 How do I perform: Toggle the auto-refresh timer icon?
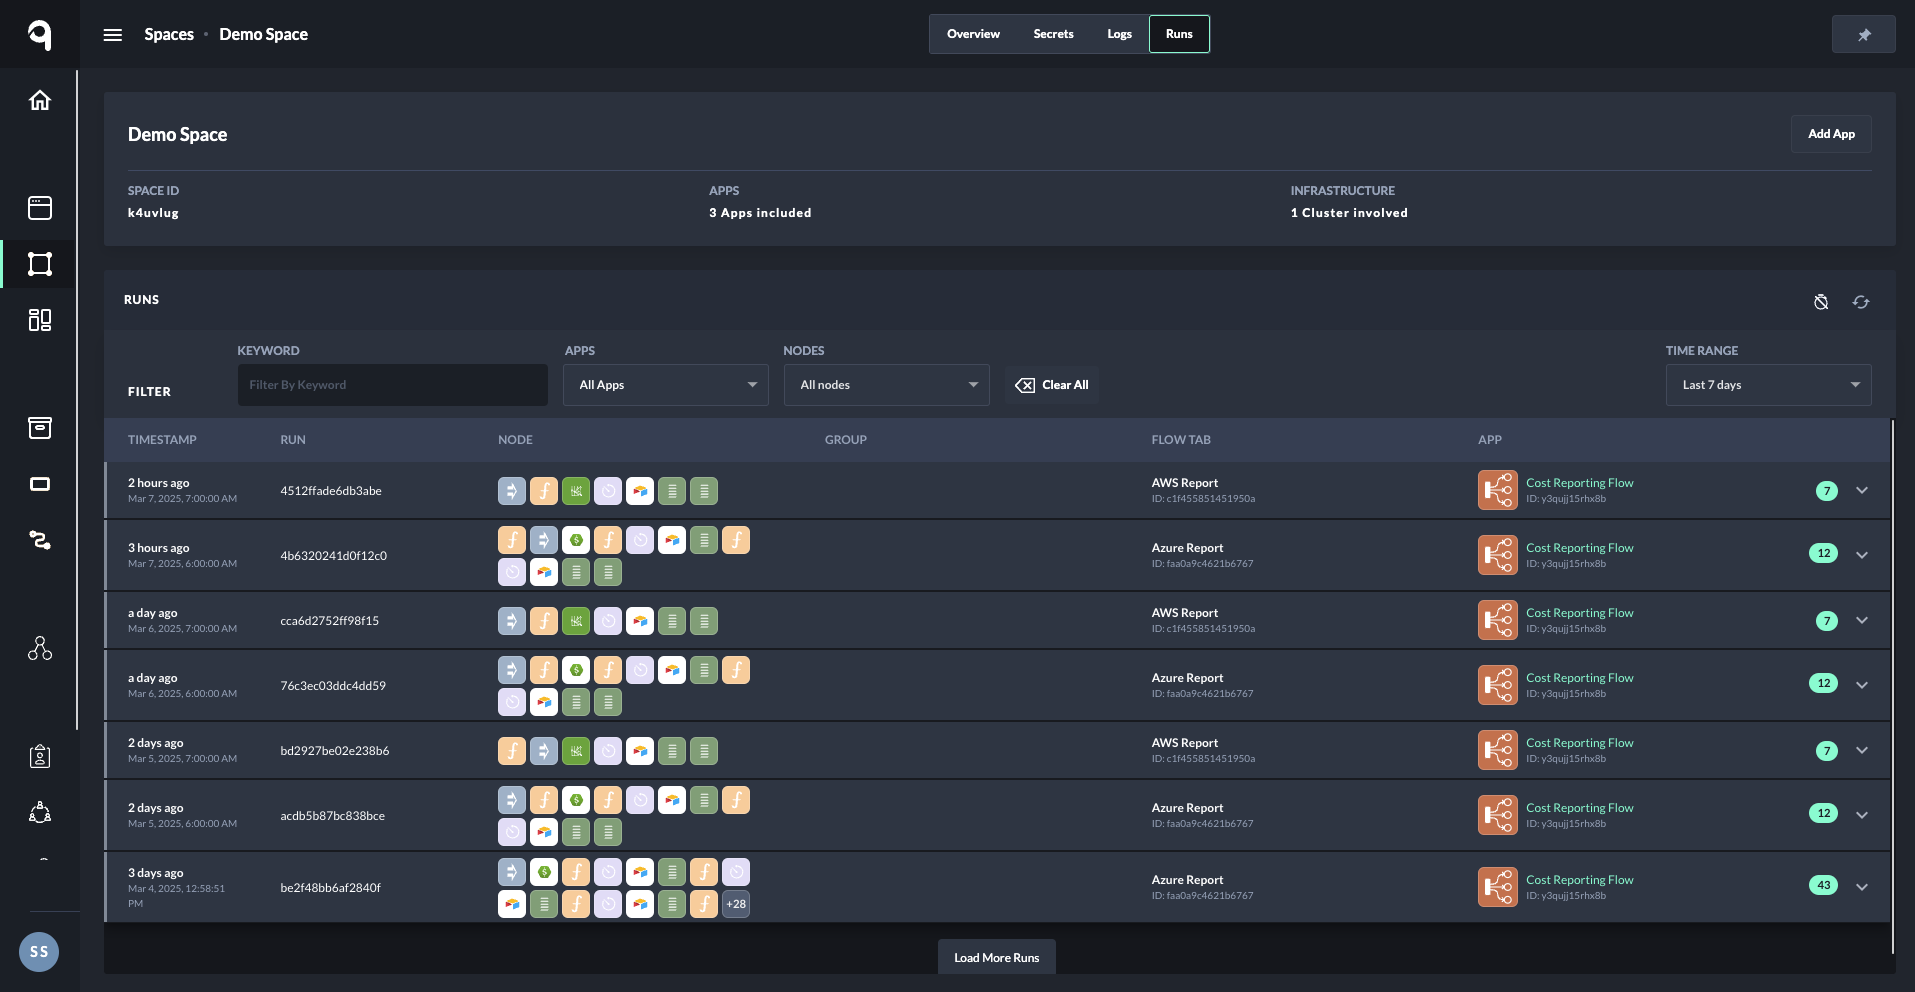[1821, 302]
